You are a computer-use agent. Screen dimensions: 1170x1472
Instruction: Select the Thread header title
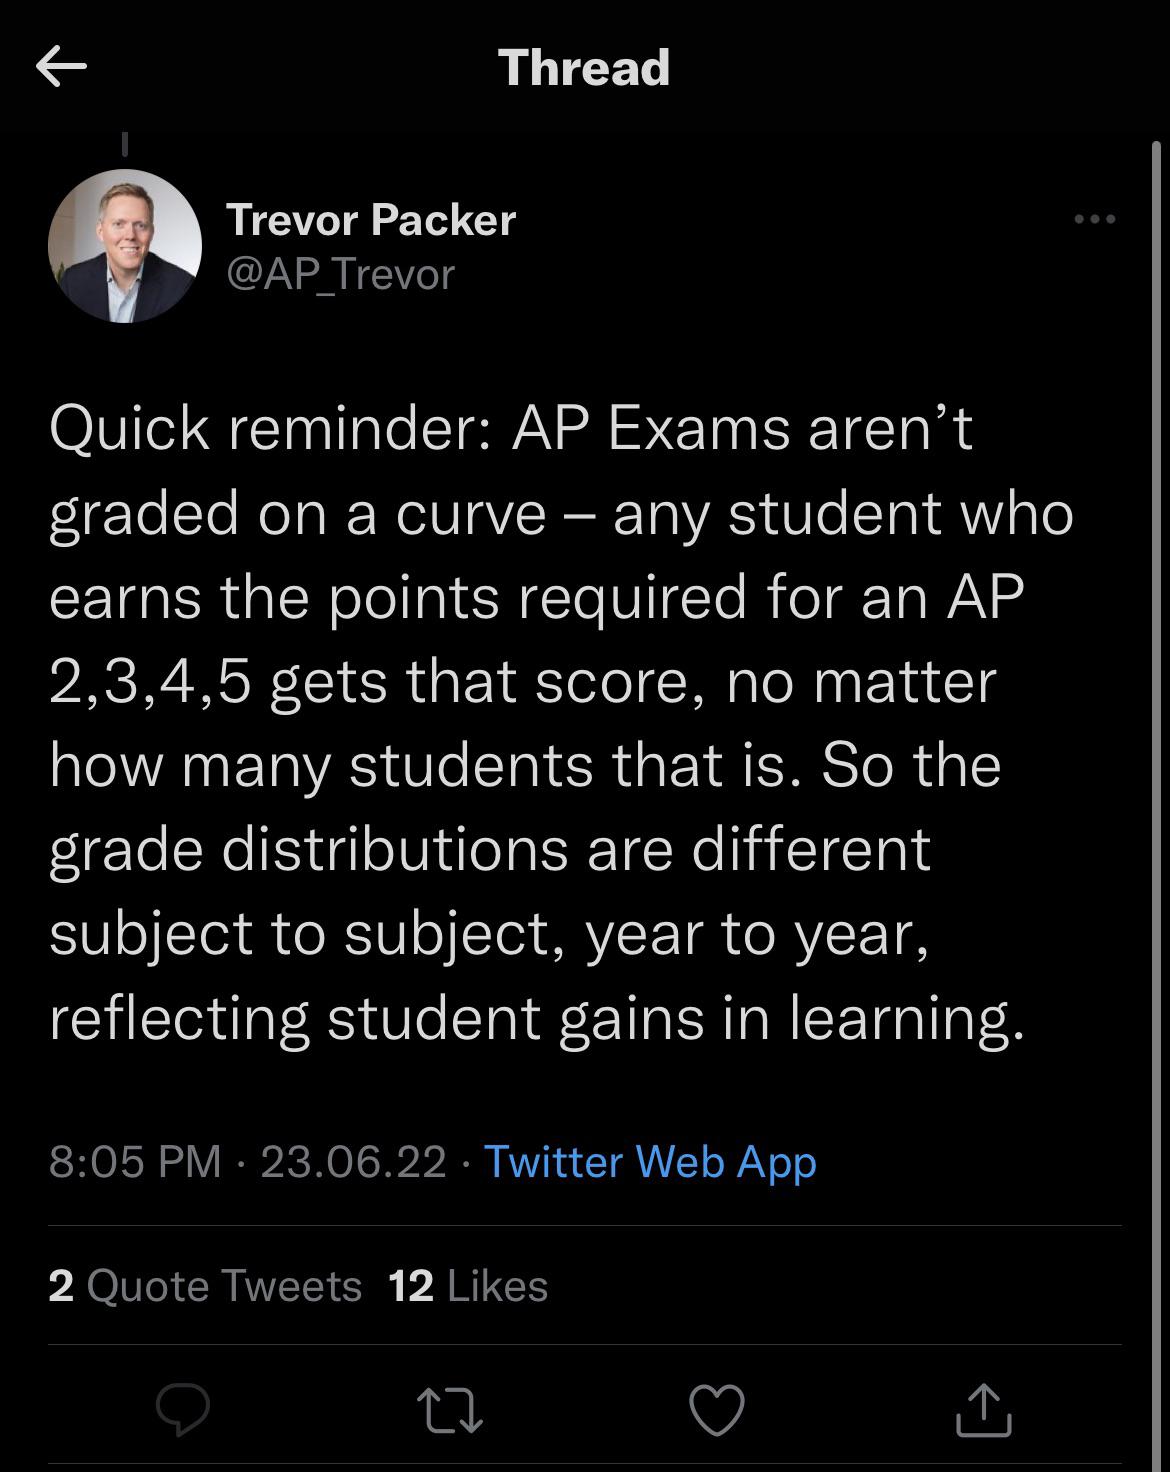[x=583, y=67]
